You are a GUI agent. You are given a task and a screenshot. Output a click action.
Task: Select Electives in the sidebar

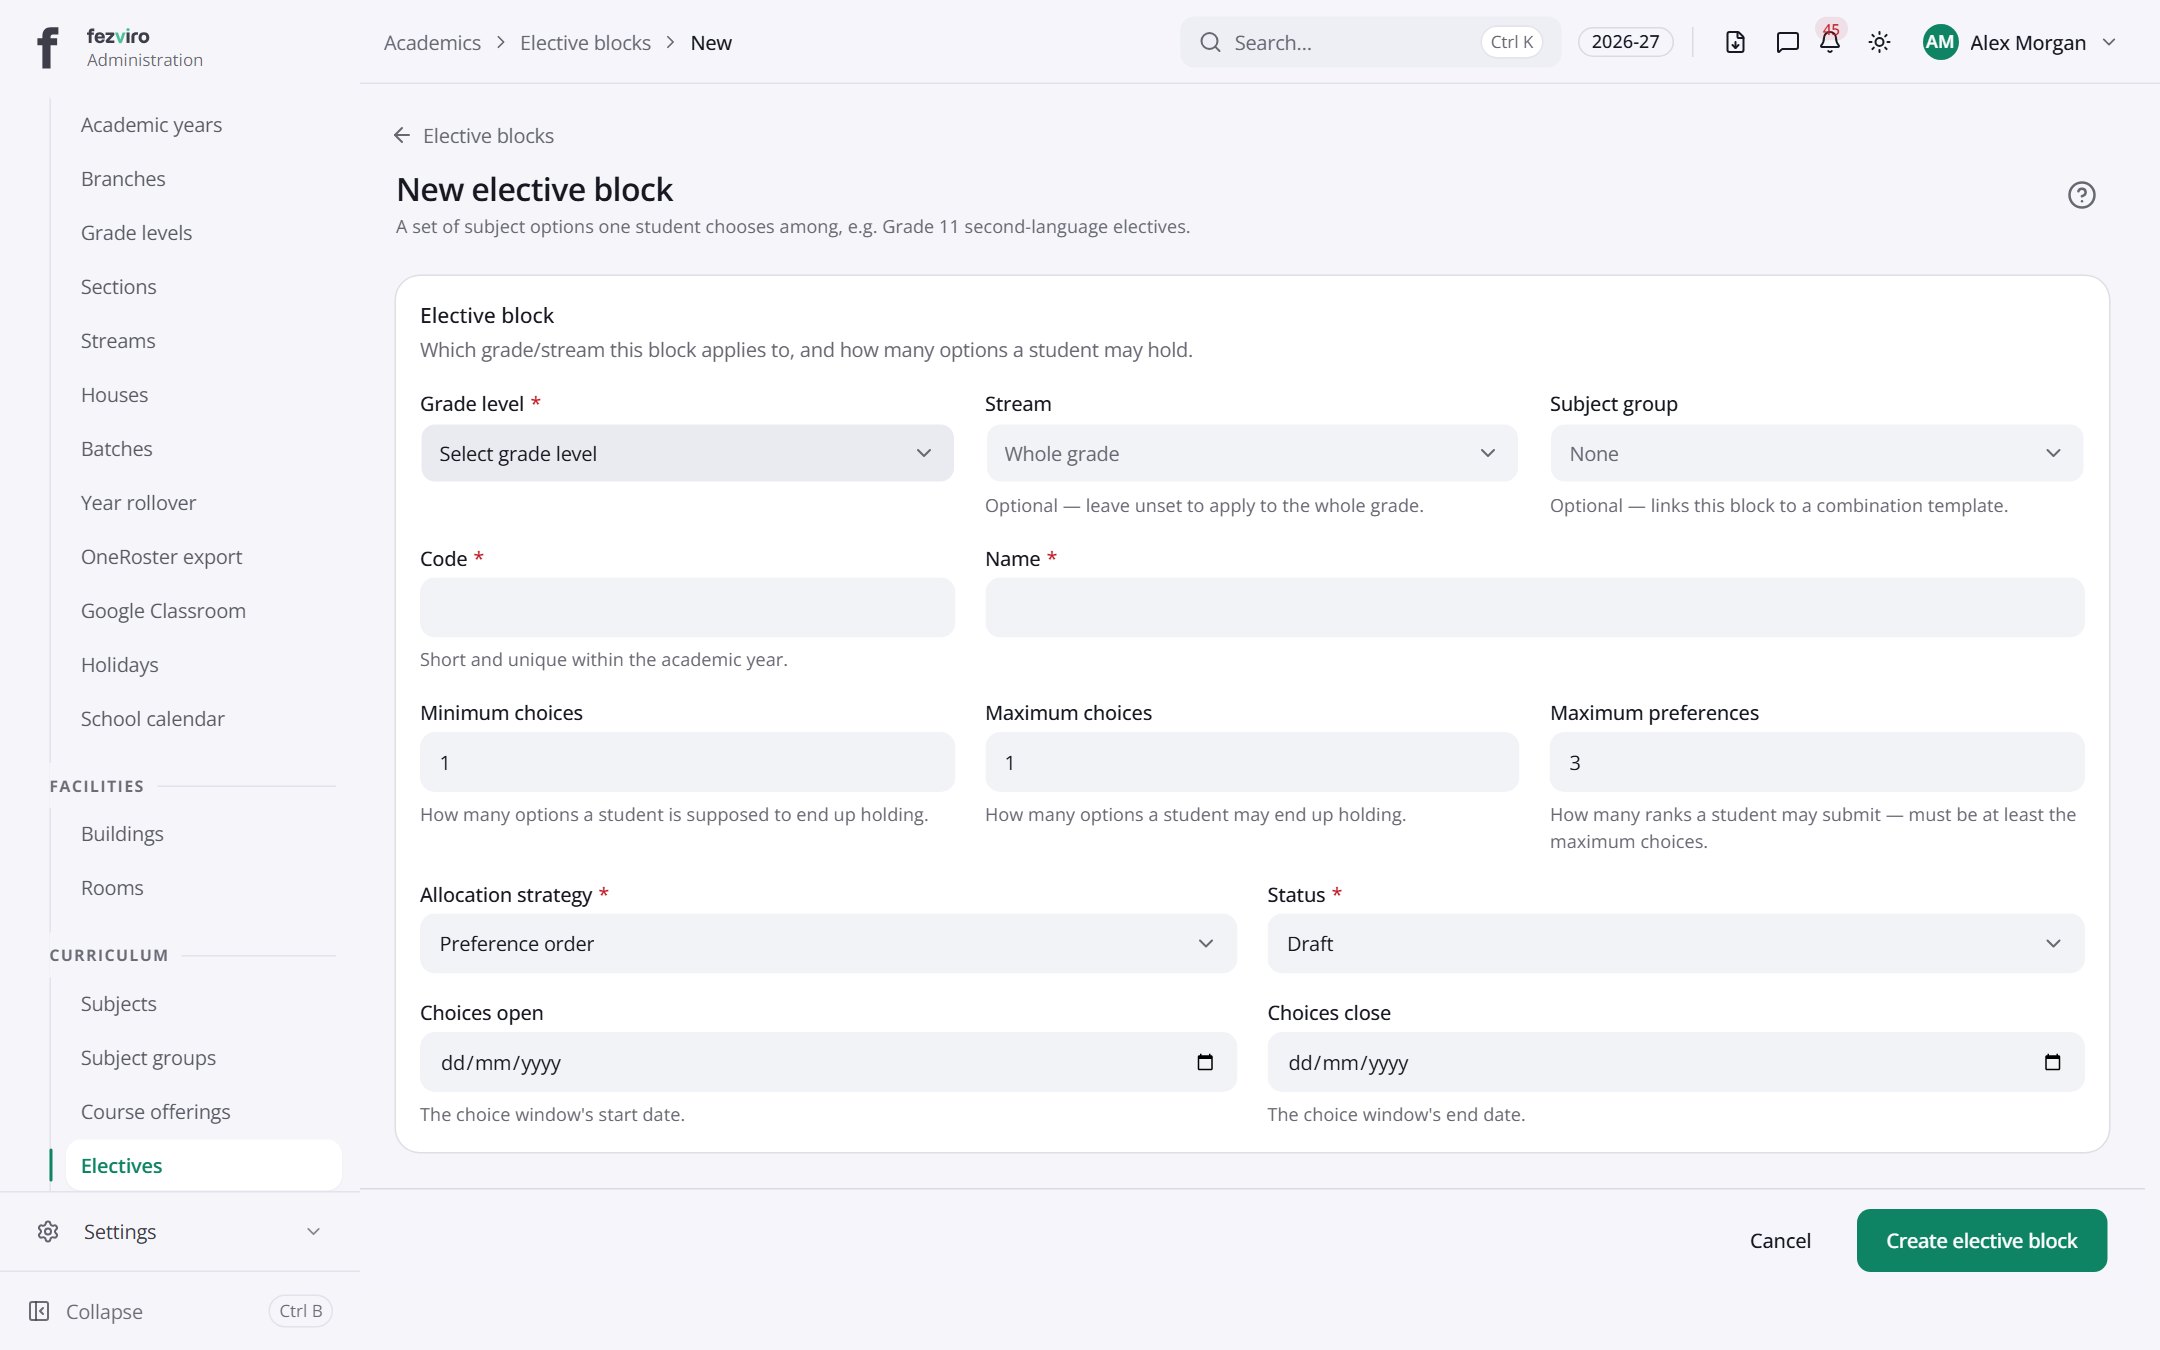(204, 1165)
